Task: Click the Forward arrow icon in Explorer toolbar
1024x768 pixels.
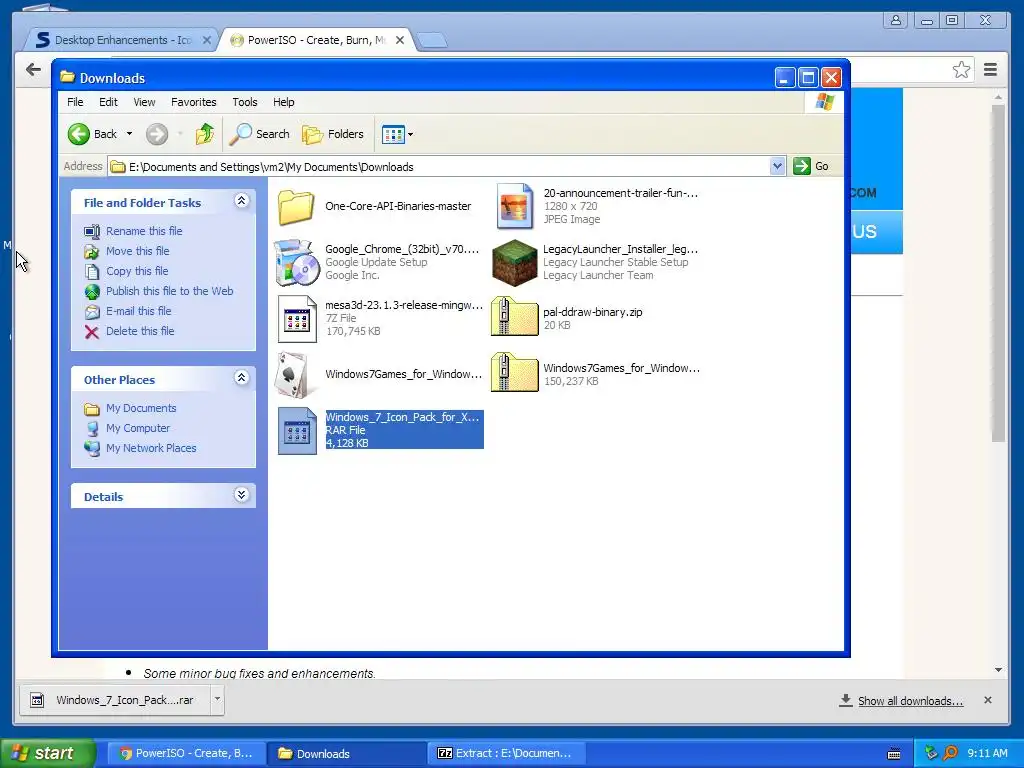Action: click(157, 134)
